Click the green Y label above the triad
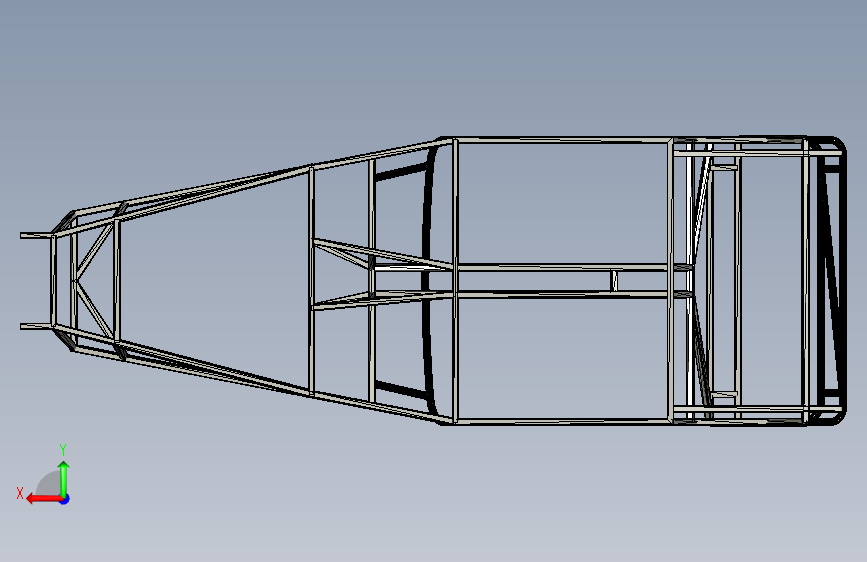This screenshot has height=562, width=867. (63, 449)
